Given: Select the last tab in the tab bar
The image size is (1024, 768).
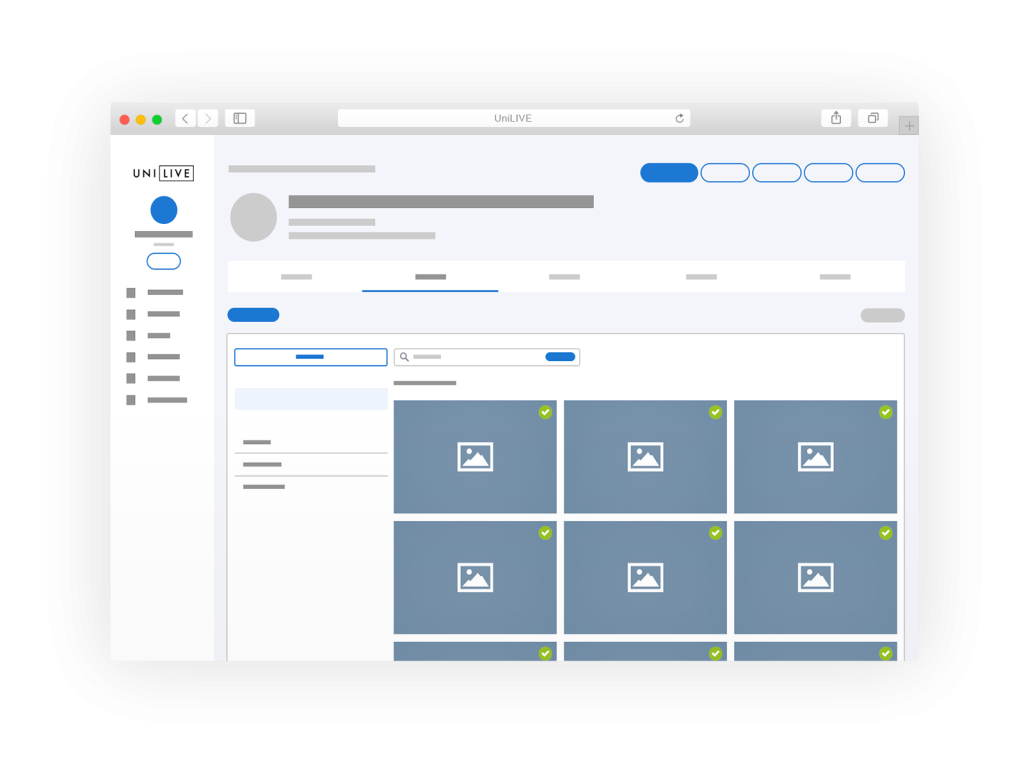Looking at the screenshot, I should [x=836, y=277].
